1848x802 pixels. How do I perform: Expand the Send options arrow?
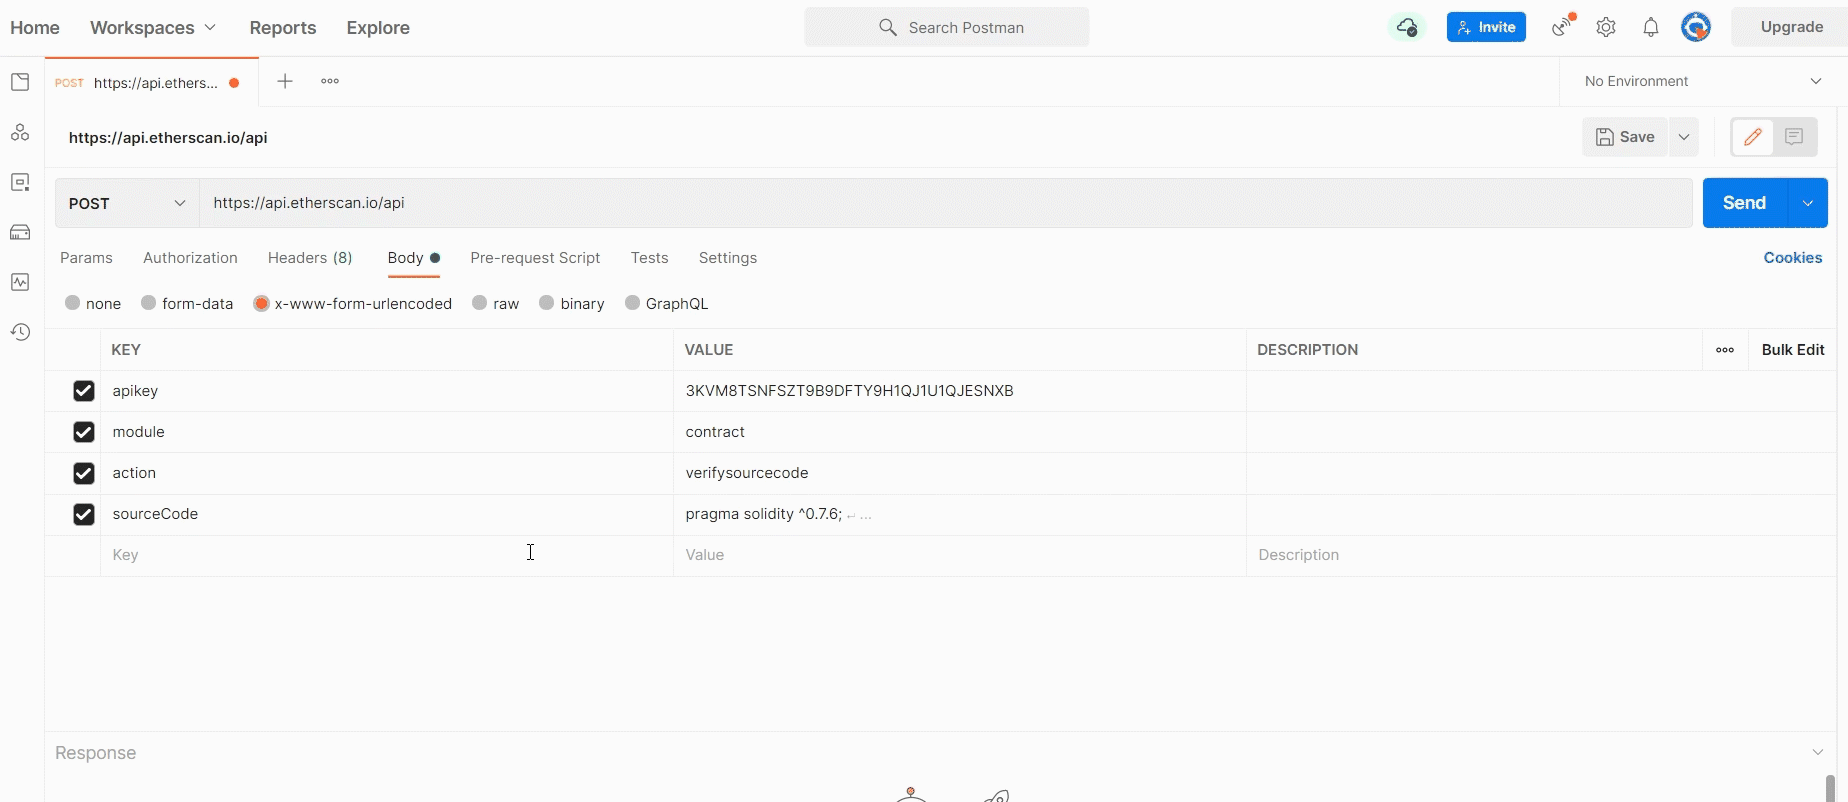click(x=1807, y=203)
